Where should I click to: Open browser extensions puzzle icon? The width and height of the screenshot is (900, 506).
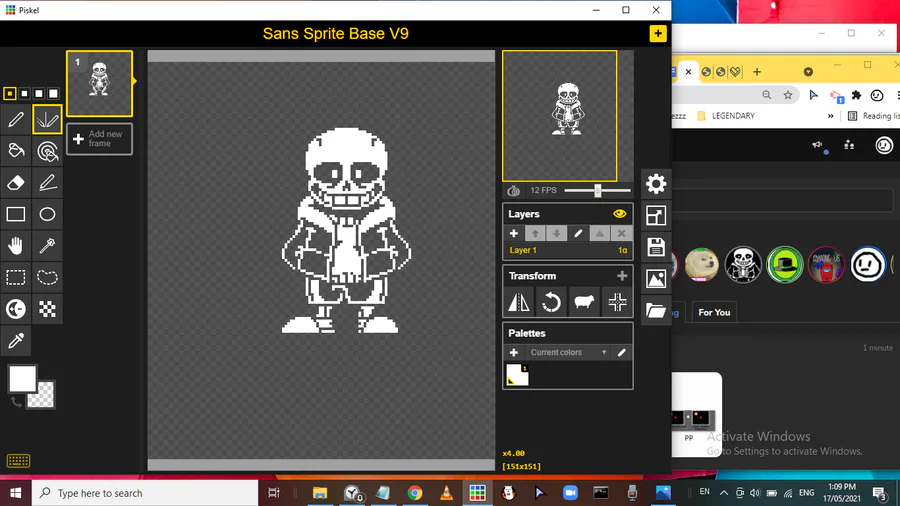click(x=856, y=95)
